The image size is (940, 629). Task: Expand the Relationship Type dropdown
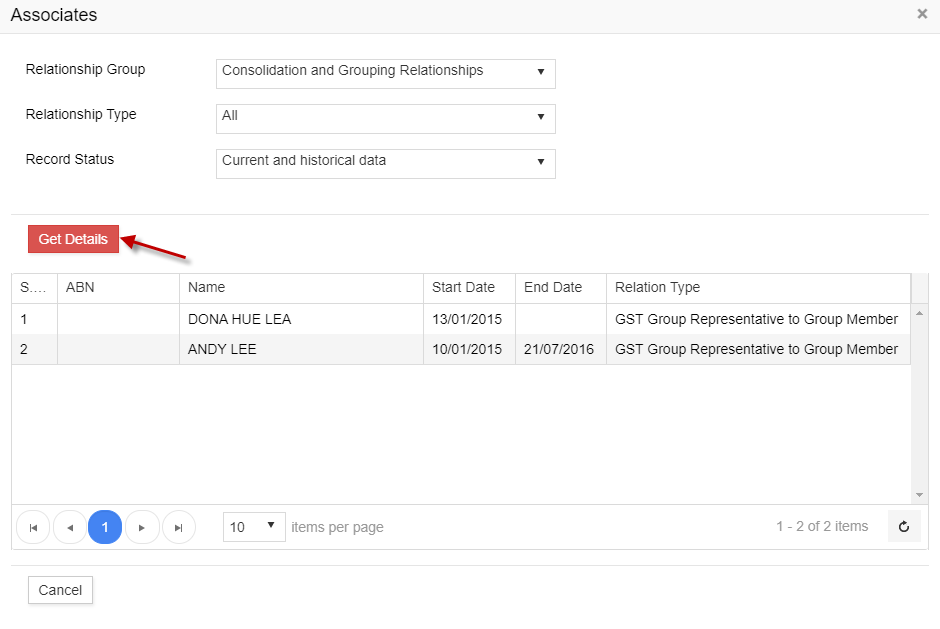point(385,117)
